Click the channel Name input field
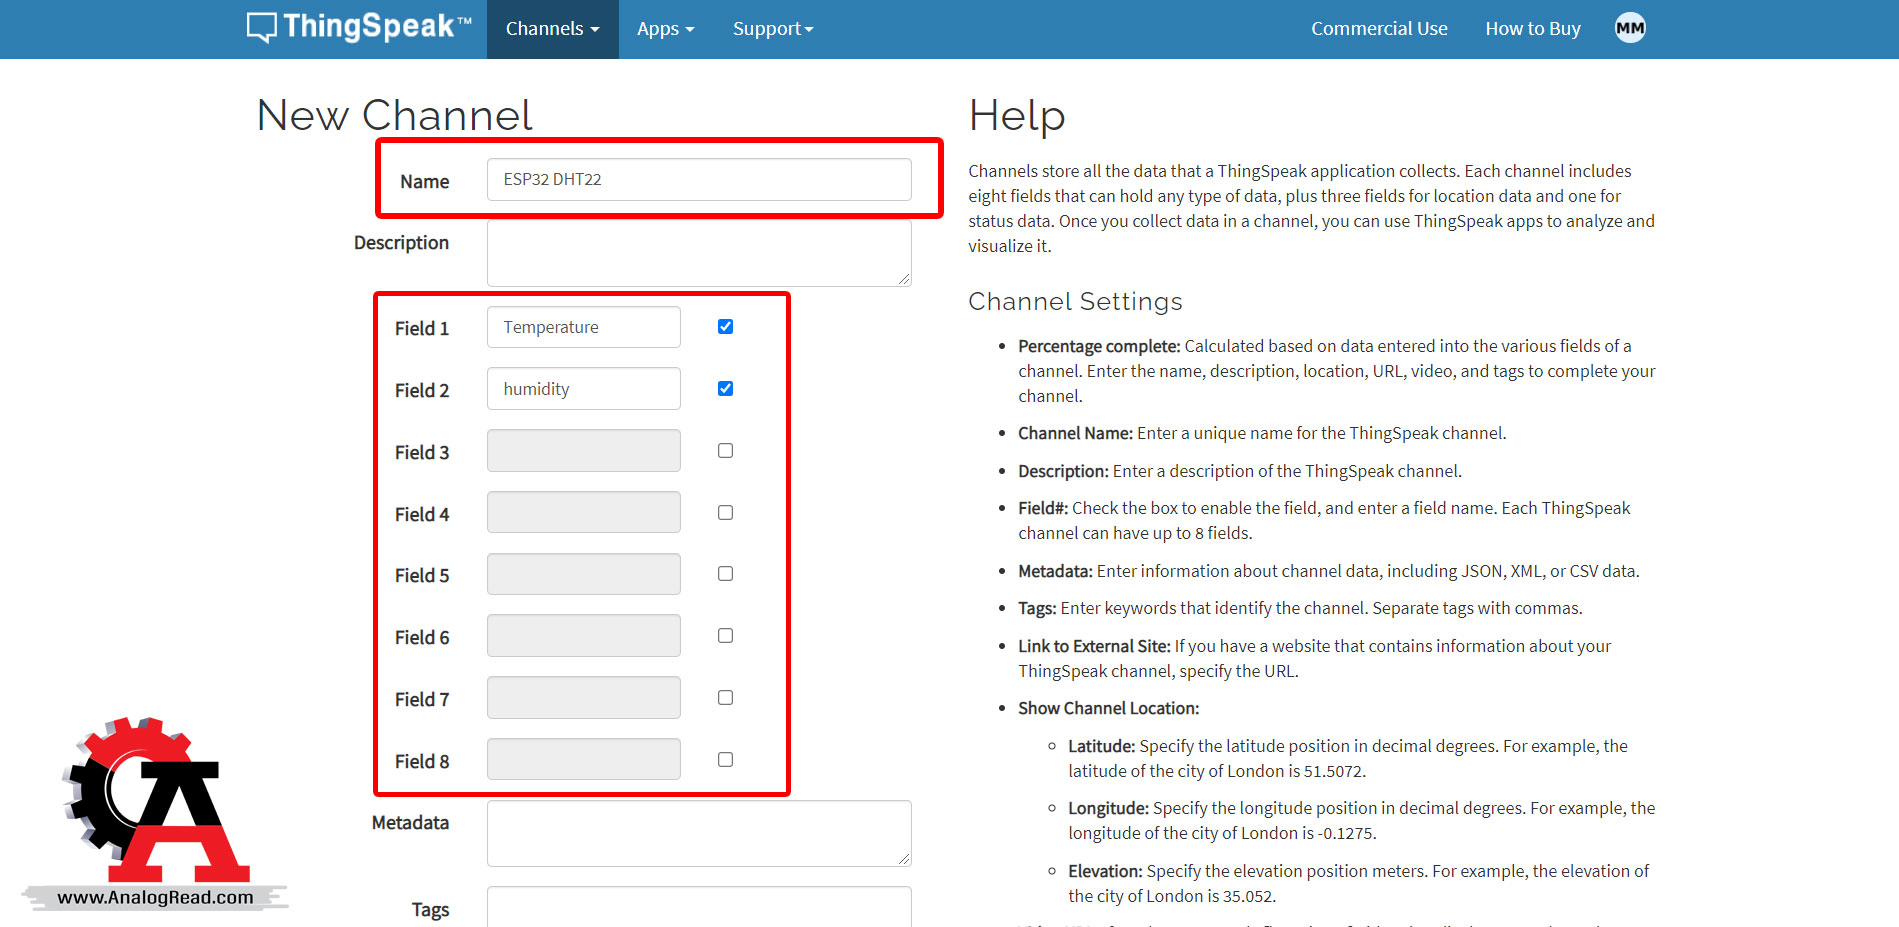The height and width of the screenshot is (927, 1899). [x=699, y=179]
